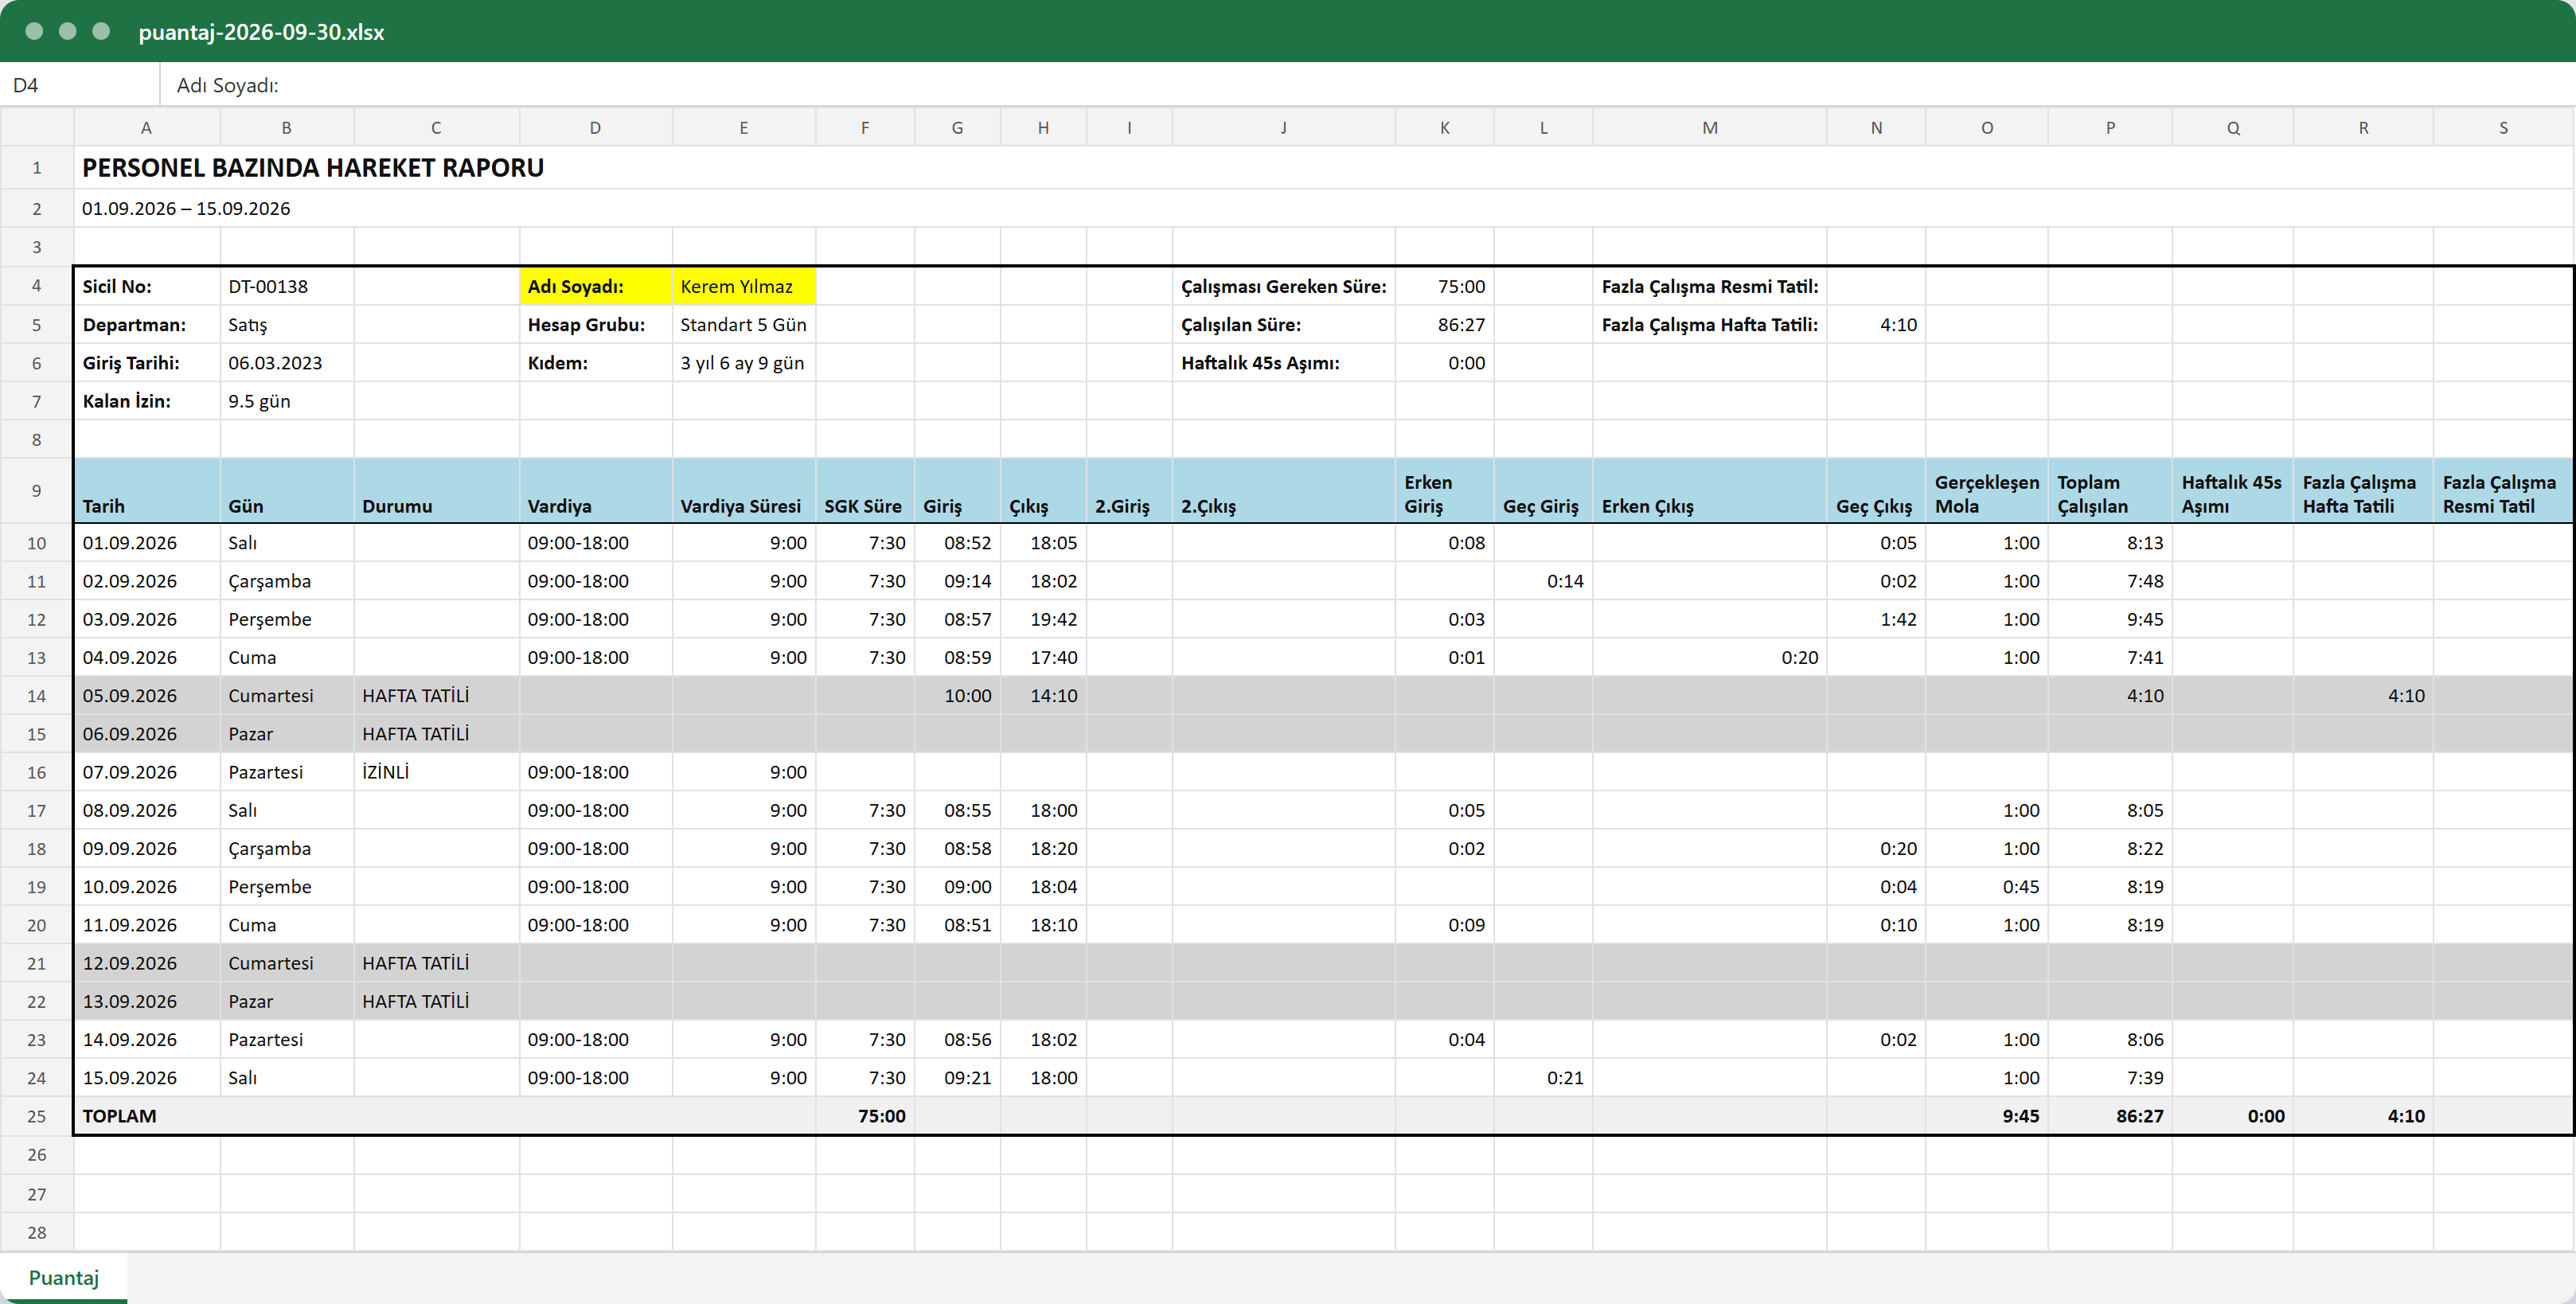Click the Pazartesi day cell for 14.09.2026
This screenshot has width=2576, height=1304.
click(x=287, y=1039)
